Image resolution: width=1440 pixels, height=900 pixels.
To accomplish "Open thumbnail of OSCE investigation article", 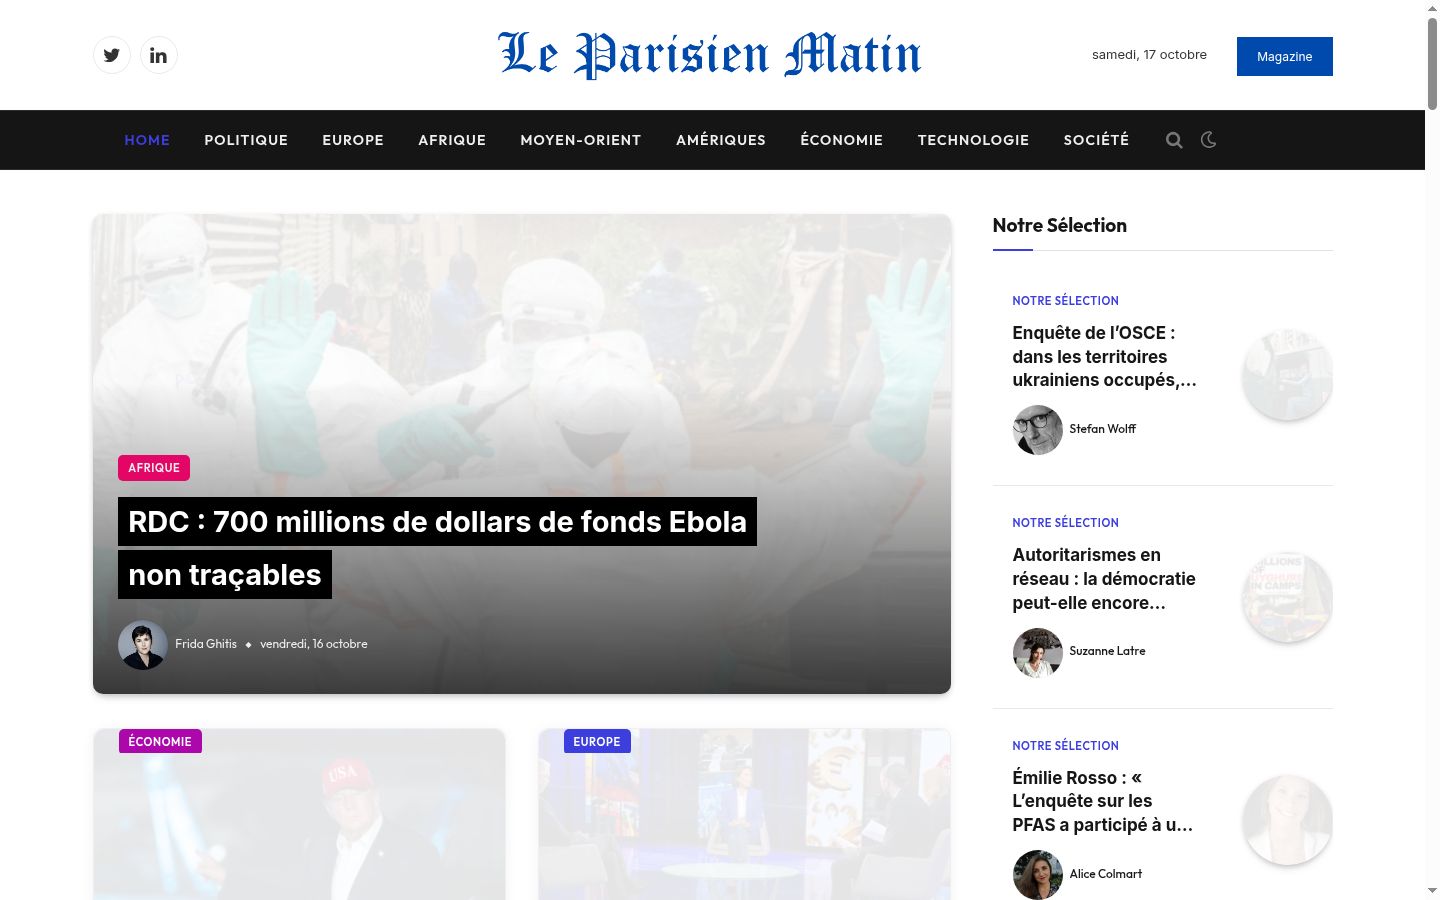I will [1287, 375].
